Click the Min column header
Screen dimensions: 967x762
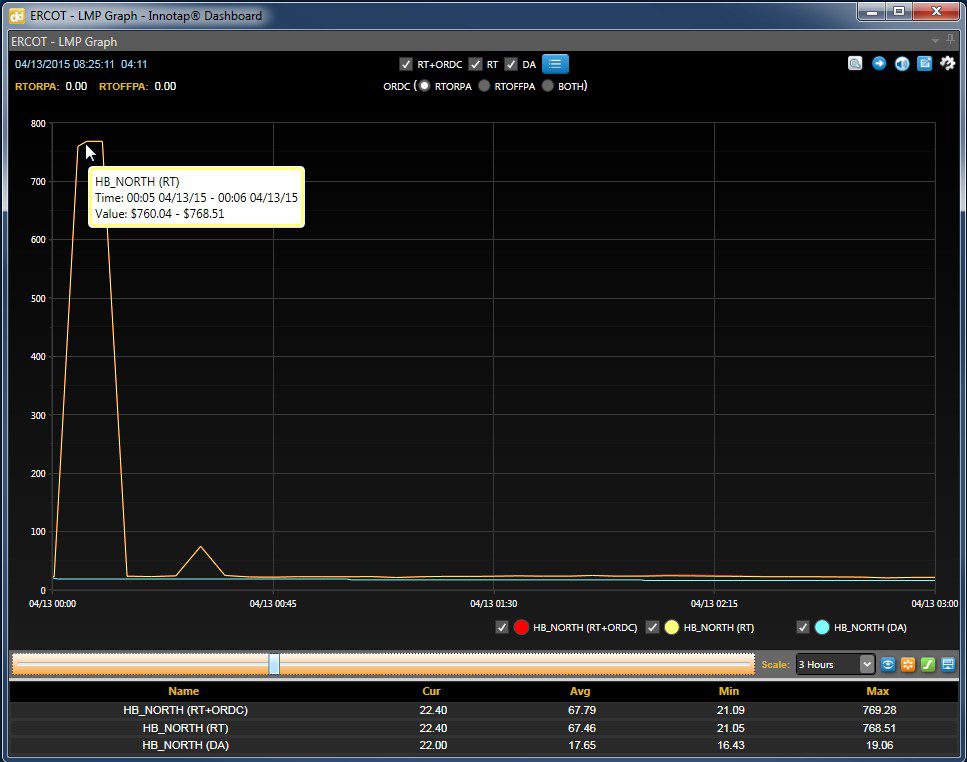[729, 691]
